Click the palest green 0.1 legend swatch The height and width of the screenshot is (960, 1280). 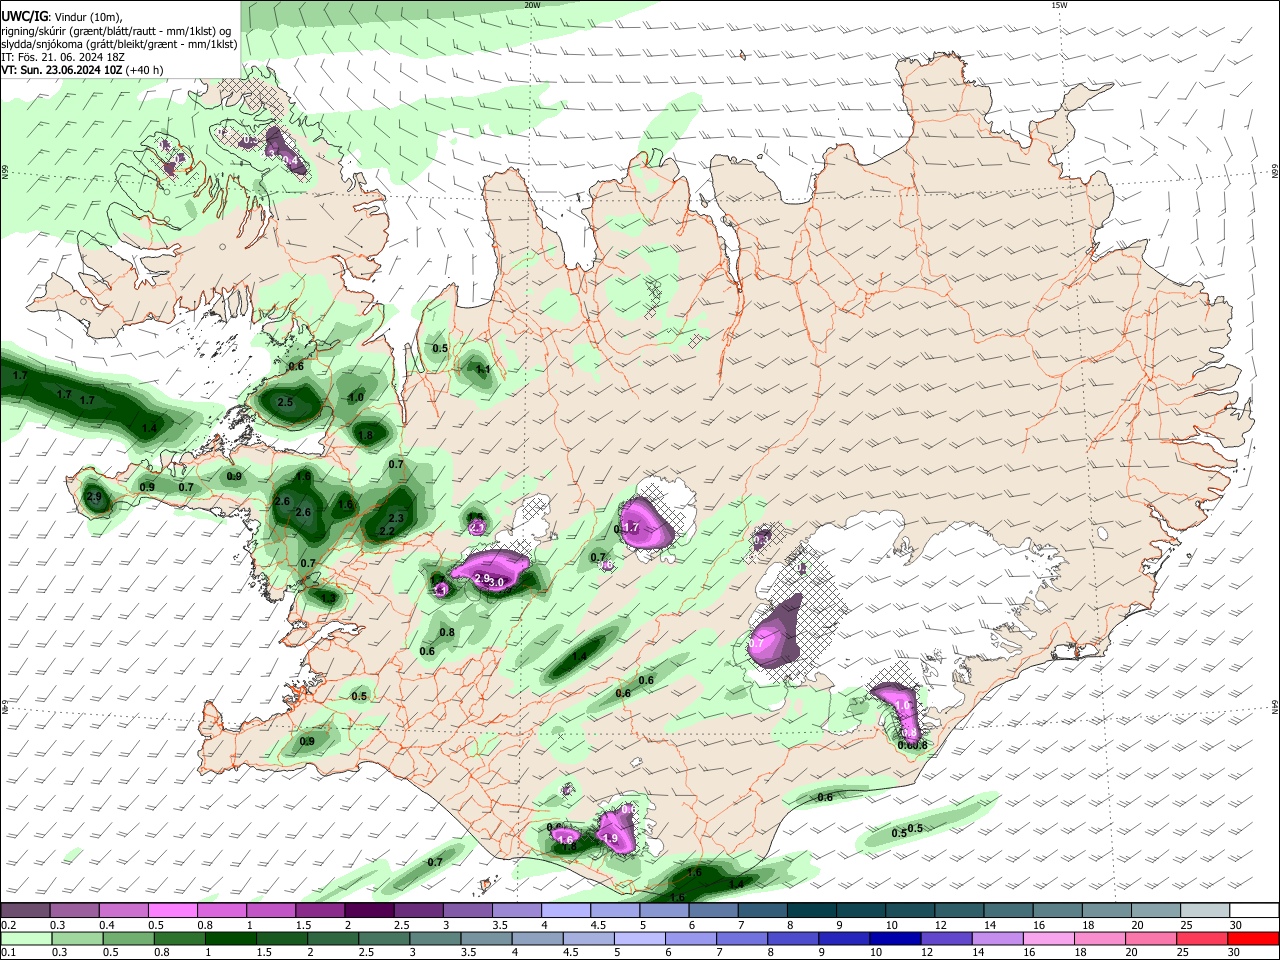point(26,938)
